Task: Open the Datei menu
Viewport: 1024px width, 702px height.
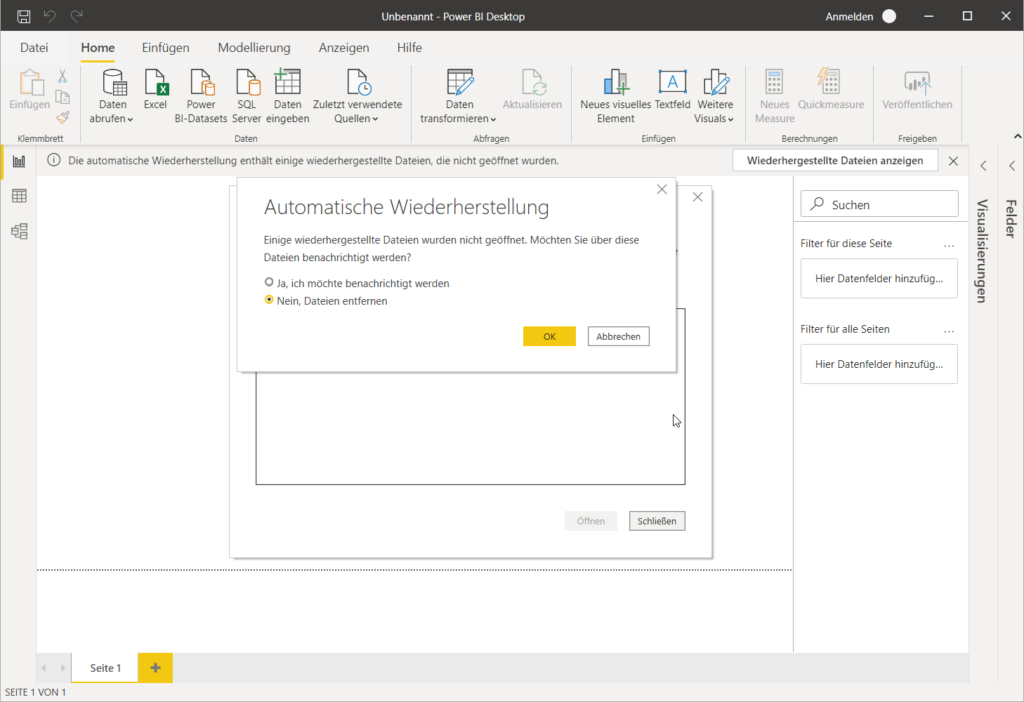Action: (34, 48)
